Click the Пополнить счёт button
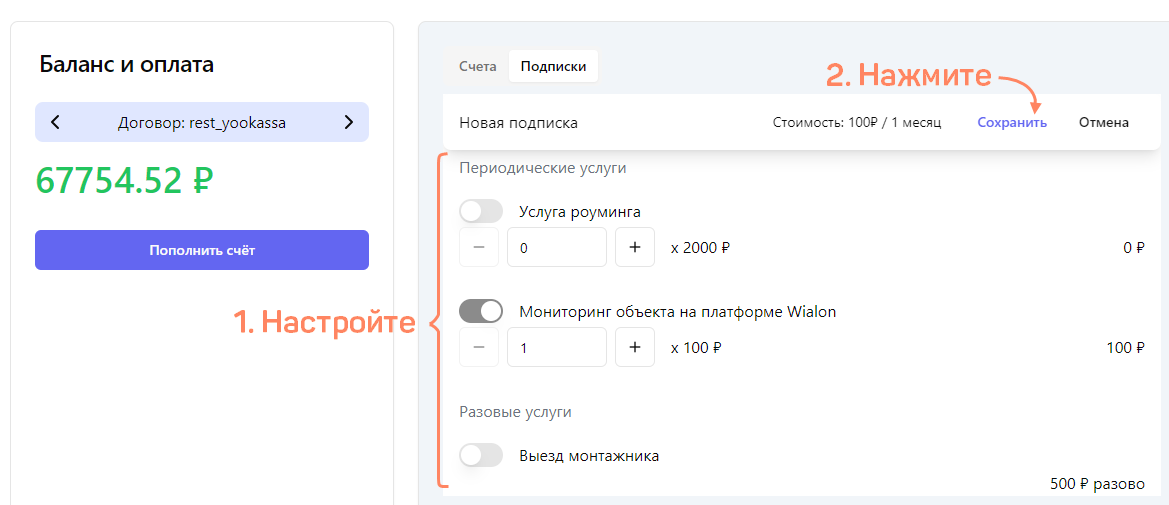This screenshot has height=505, width=1169. (202, 250)
